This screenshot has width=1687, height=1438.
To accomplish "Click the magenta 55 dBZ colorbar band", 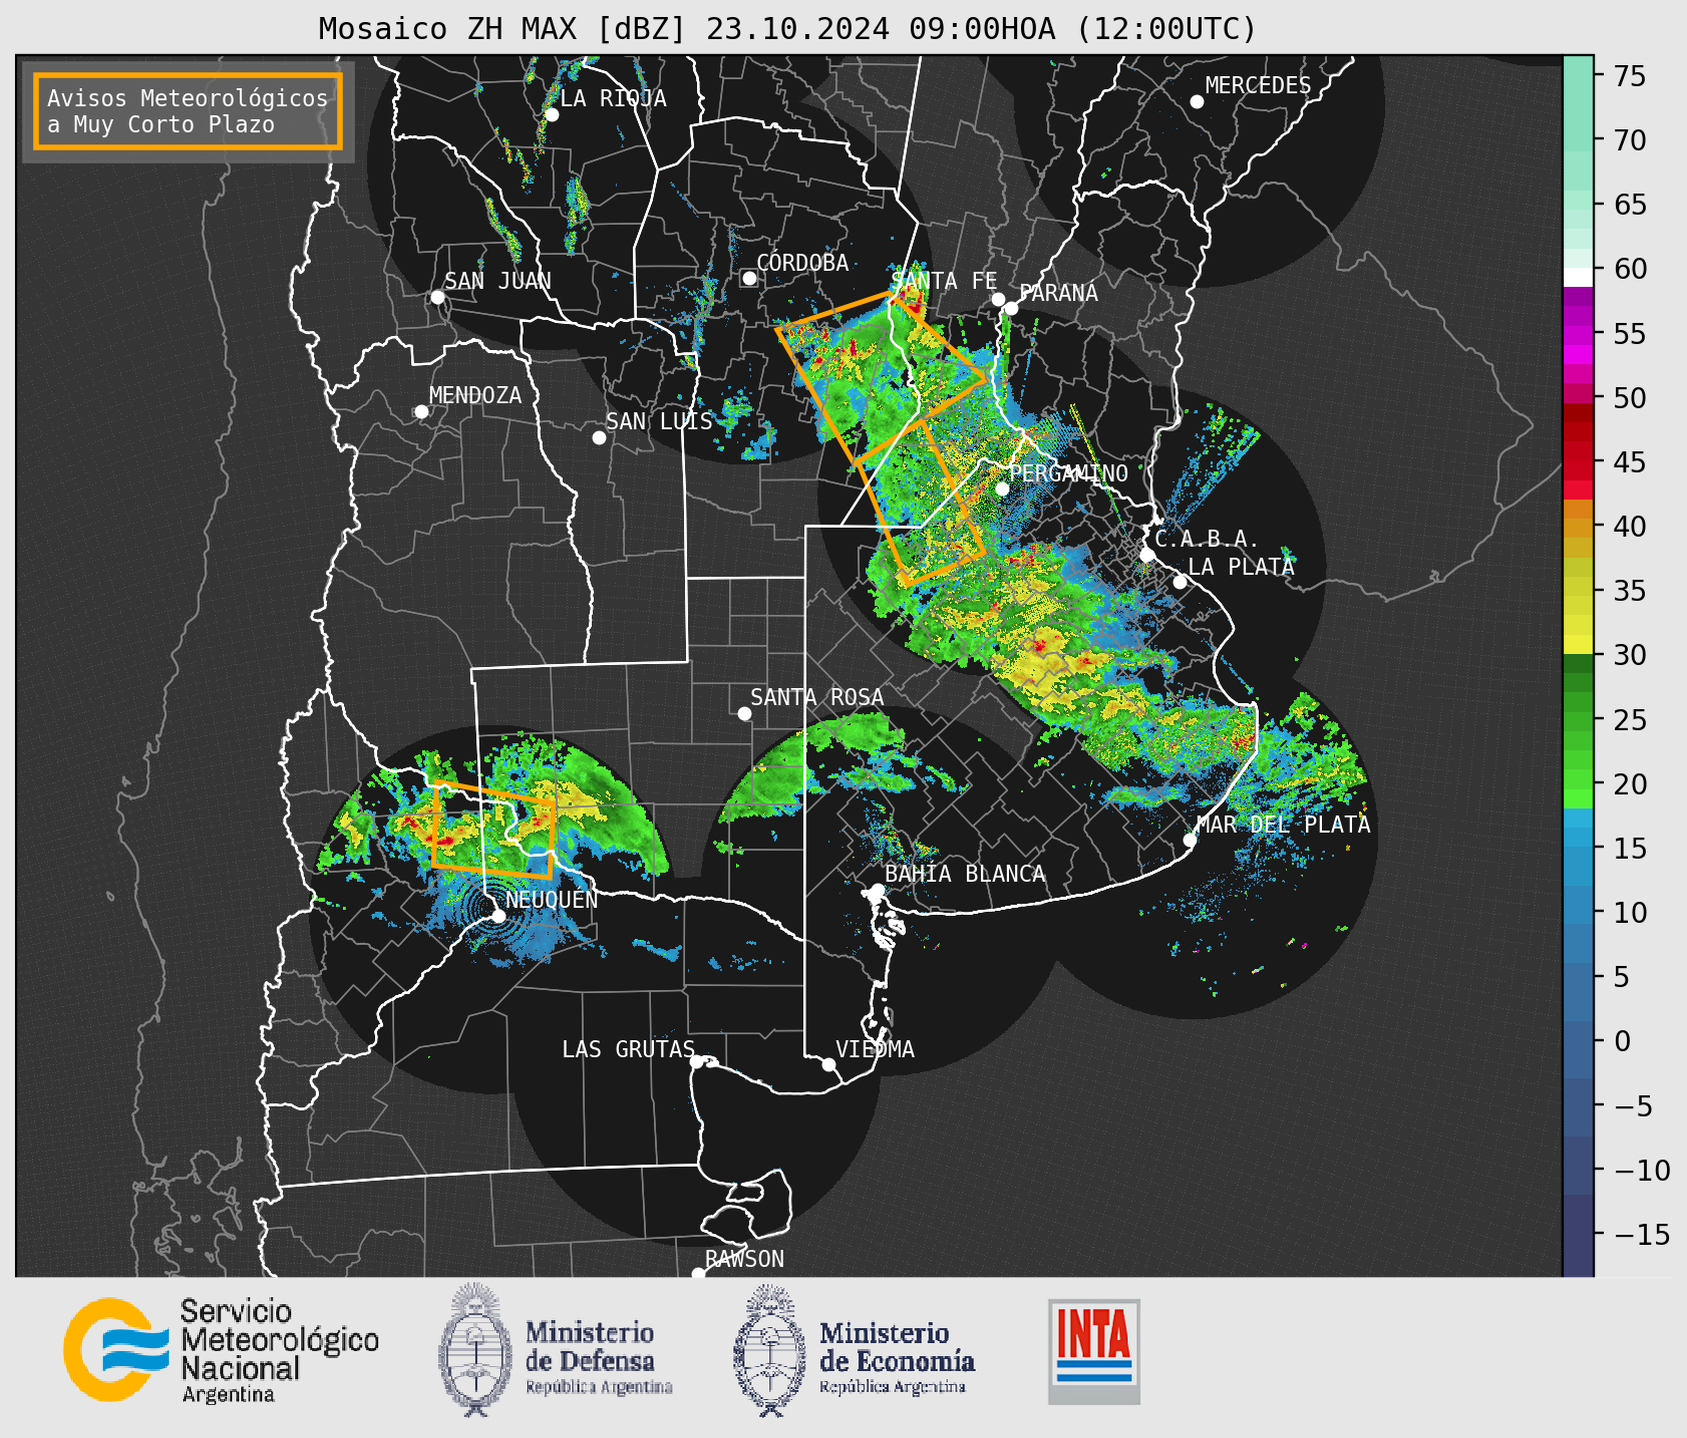I will (1578, 335).
